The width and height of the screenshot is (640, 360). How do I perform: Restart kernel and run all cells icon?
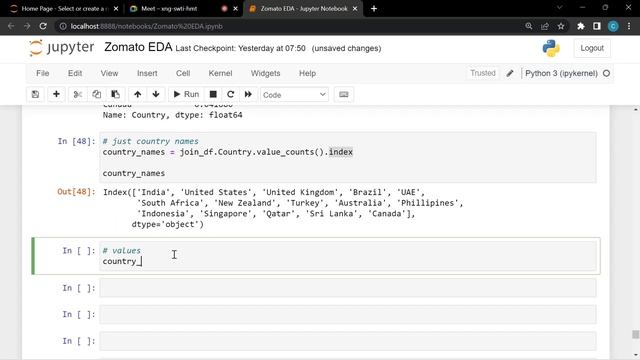[x=248, y=94]
